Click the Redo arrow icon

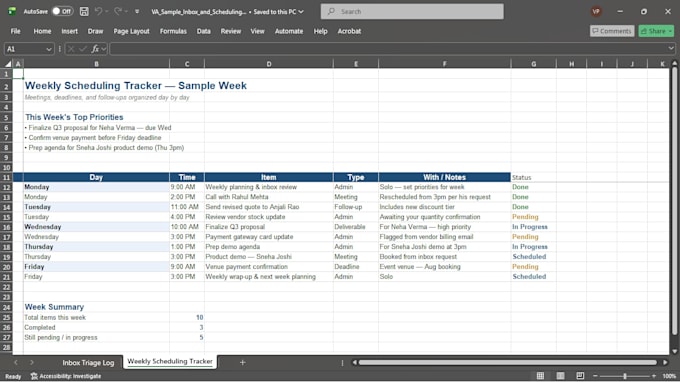(118, 12)
